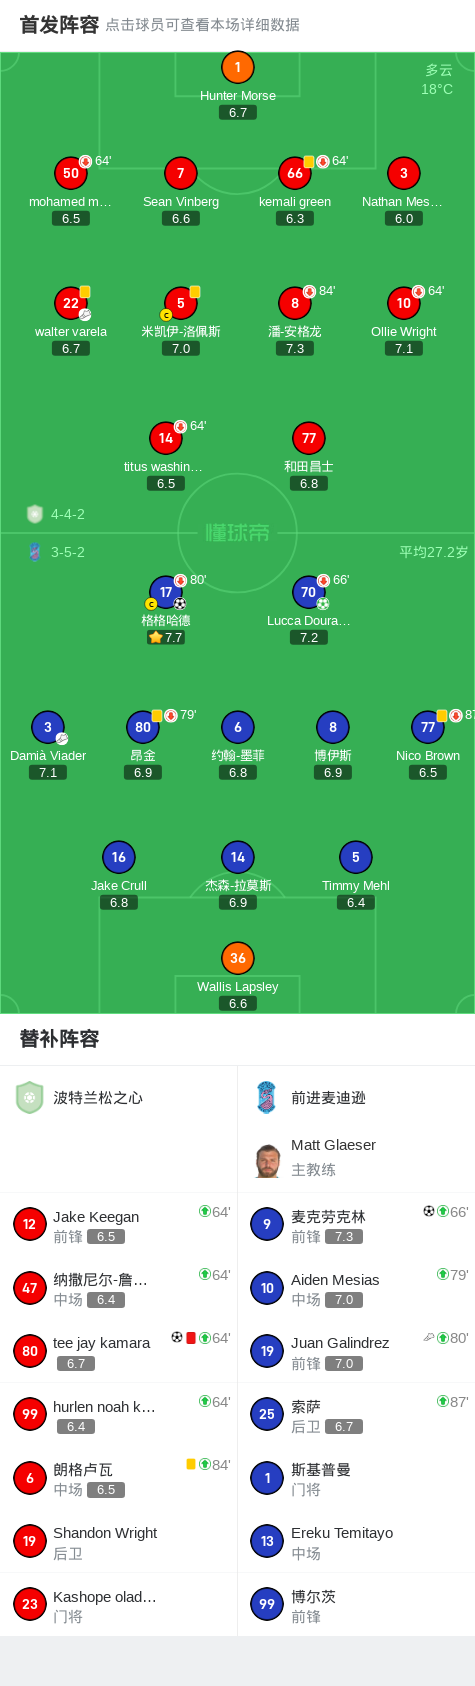Open substitute Jake Keegan details
475x1686 pixels.
(x=119, y=1225)
